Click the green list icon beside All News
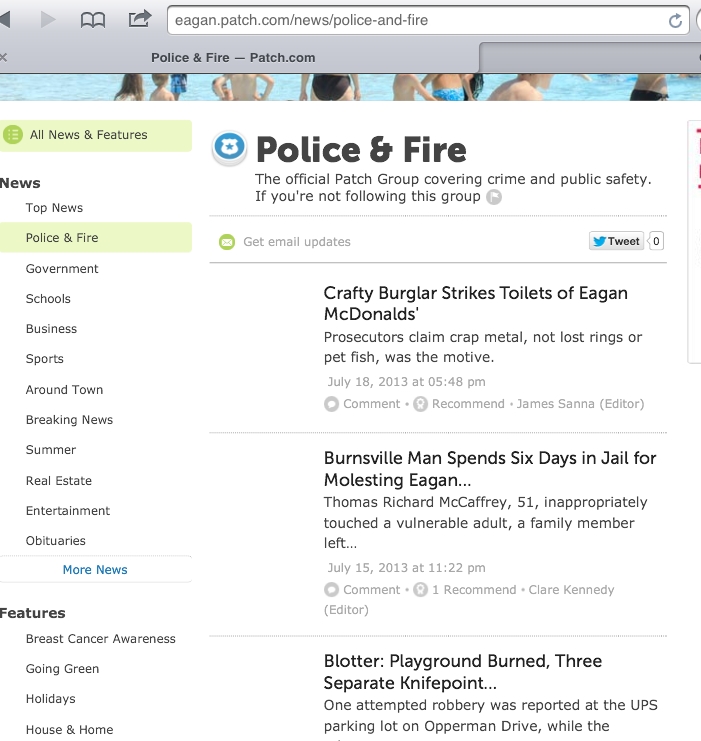 click(x=13, y=135)
